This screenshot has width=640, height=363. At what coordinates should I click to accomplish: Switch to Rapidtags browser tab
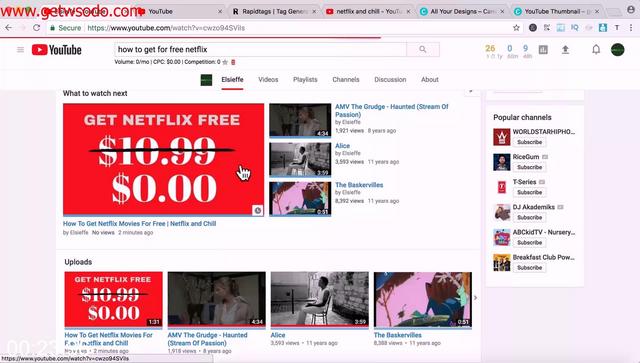tap(274, 11)
